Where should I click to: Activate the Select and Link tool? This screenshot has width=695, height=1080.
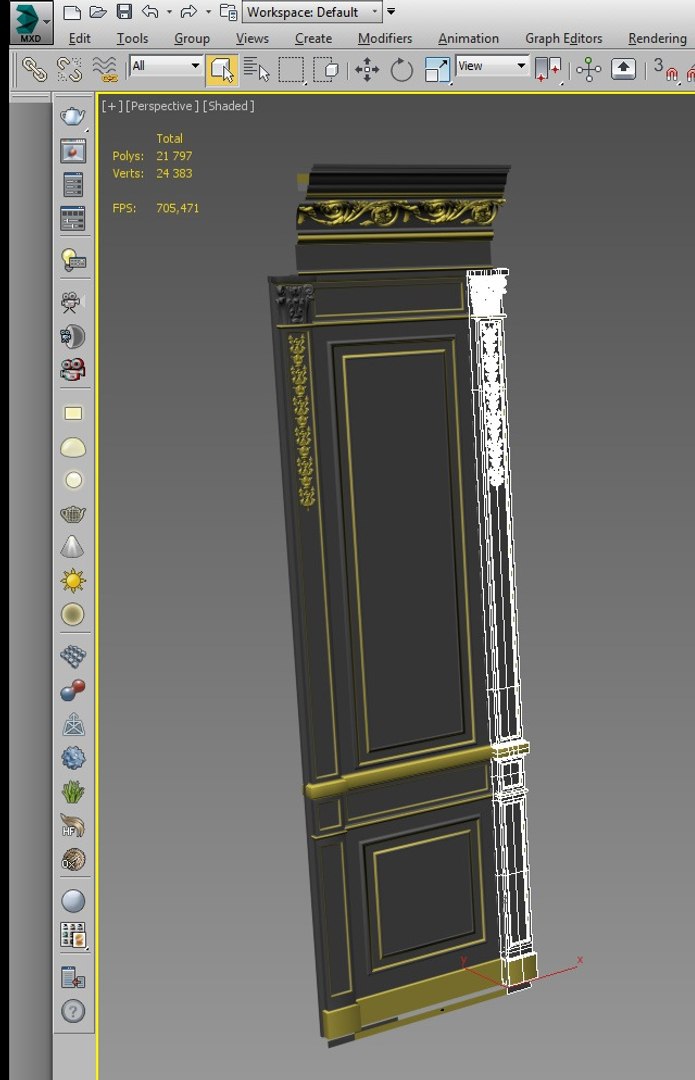point(34,69)
